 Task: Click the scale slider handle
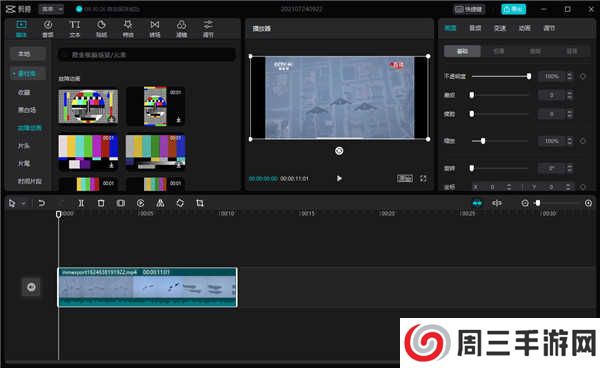tap(483, 141)
